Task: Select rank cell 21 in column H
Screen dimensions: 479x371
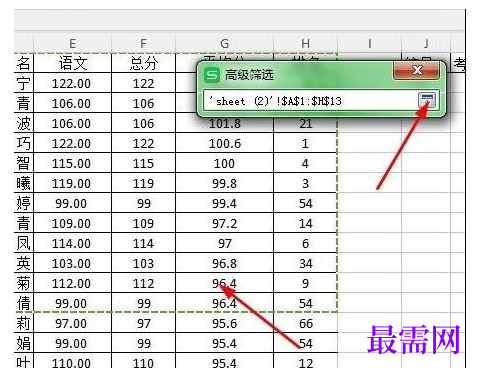Action: pos(305,124)
